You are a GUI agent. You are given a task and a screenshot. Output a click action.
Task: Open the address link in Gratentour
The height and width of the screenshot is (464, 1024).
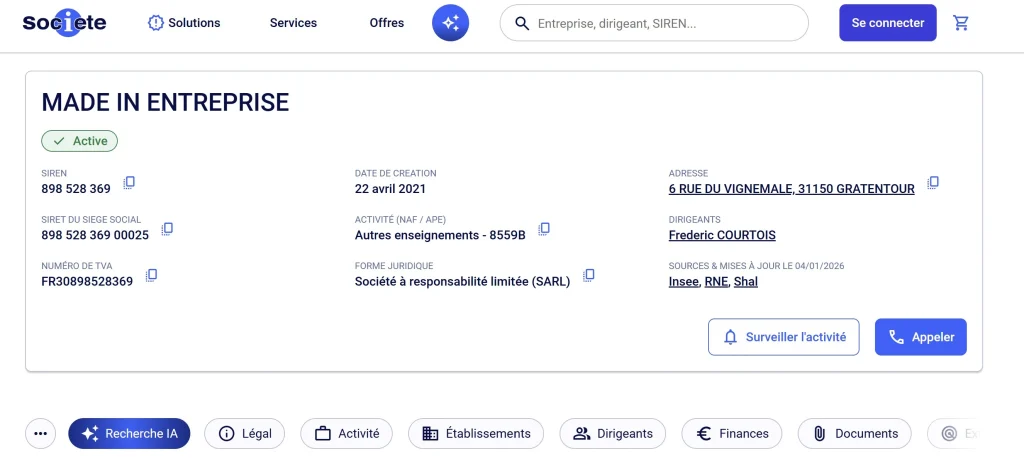792,189
